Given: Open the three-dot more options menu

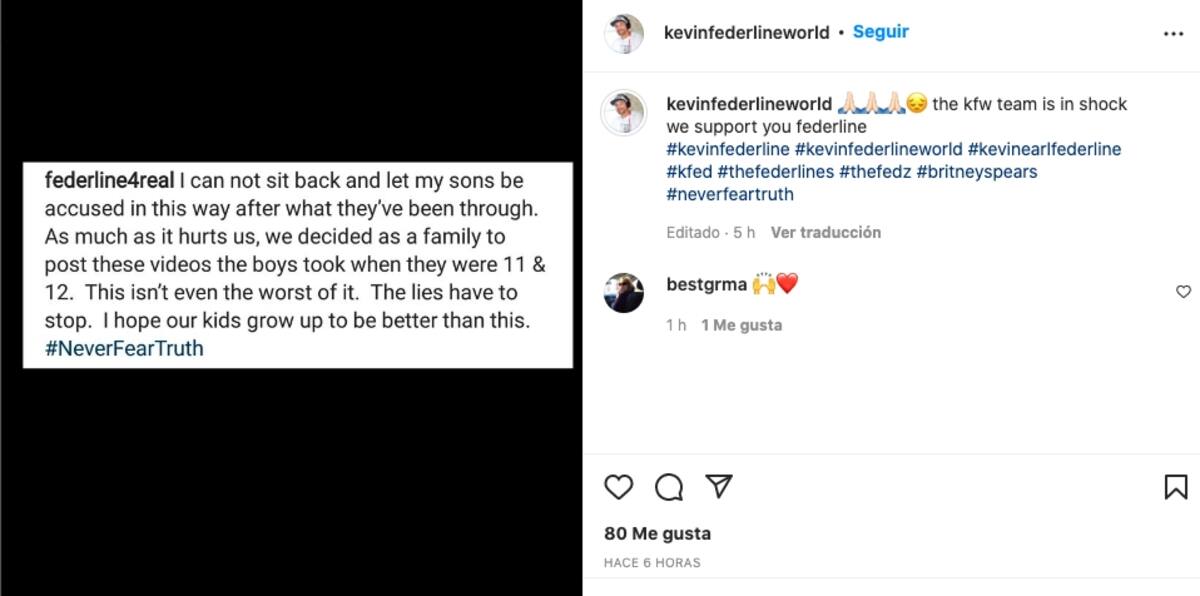Looking at the screenshot, I should 1173,33.
